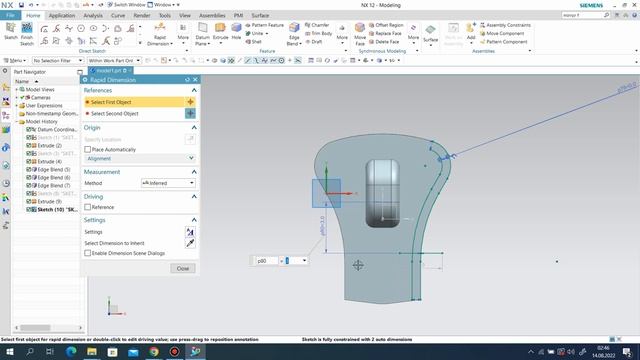Open the Within Work Part Only dropdown
This screenshot has height=360, width=640.
(114, 60)
